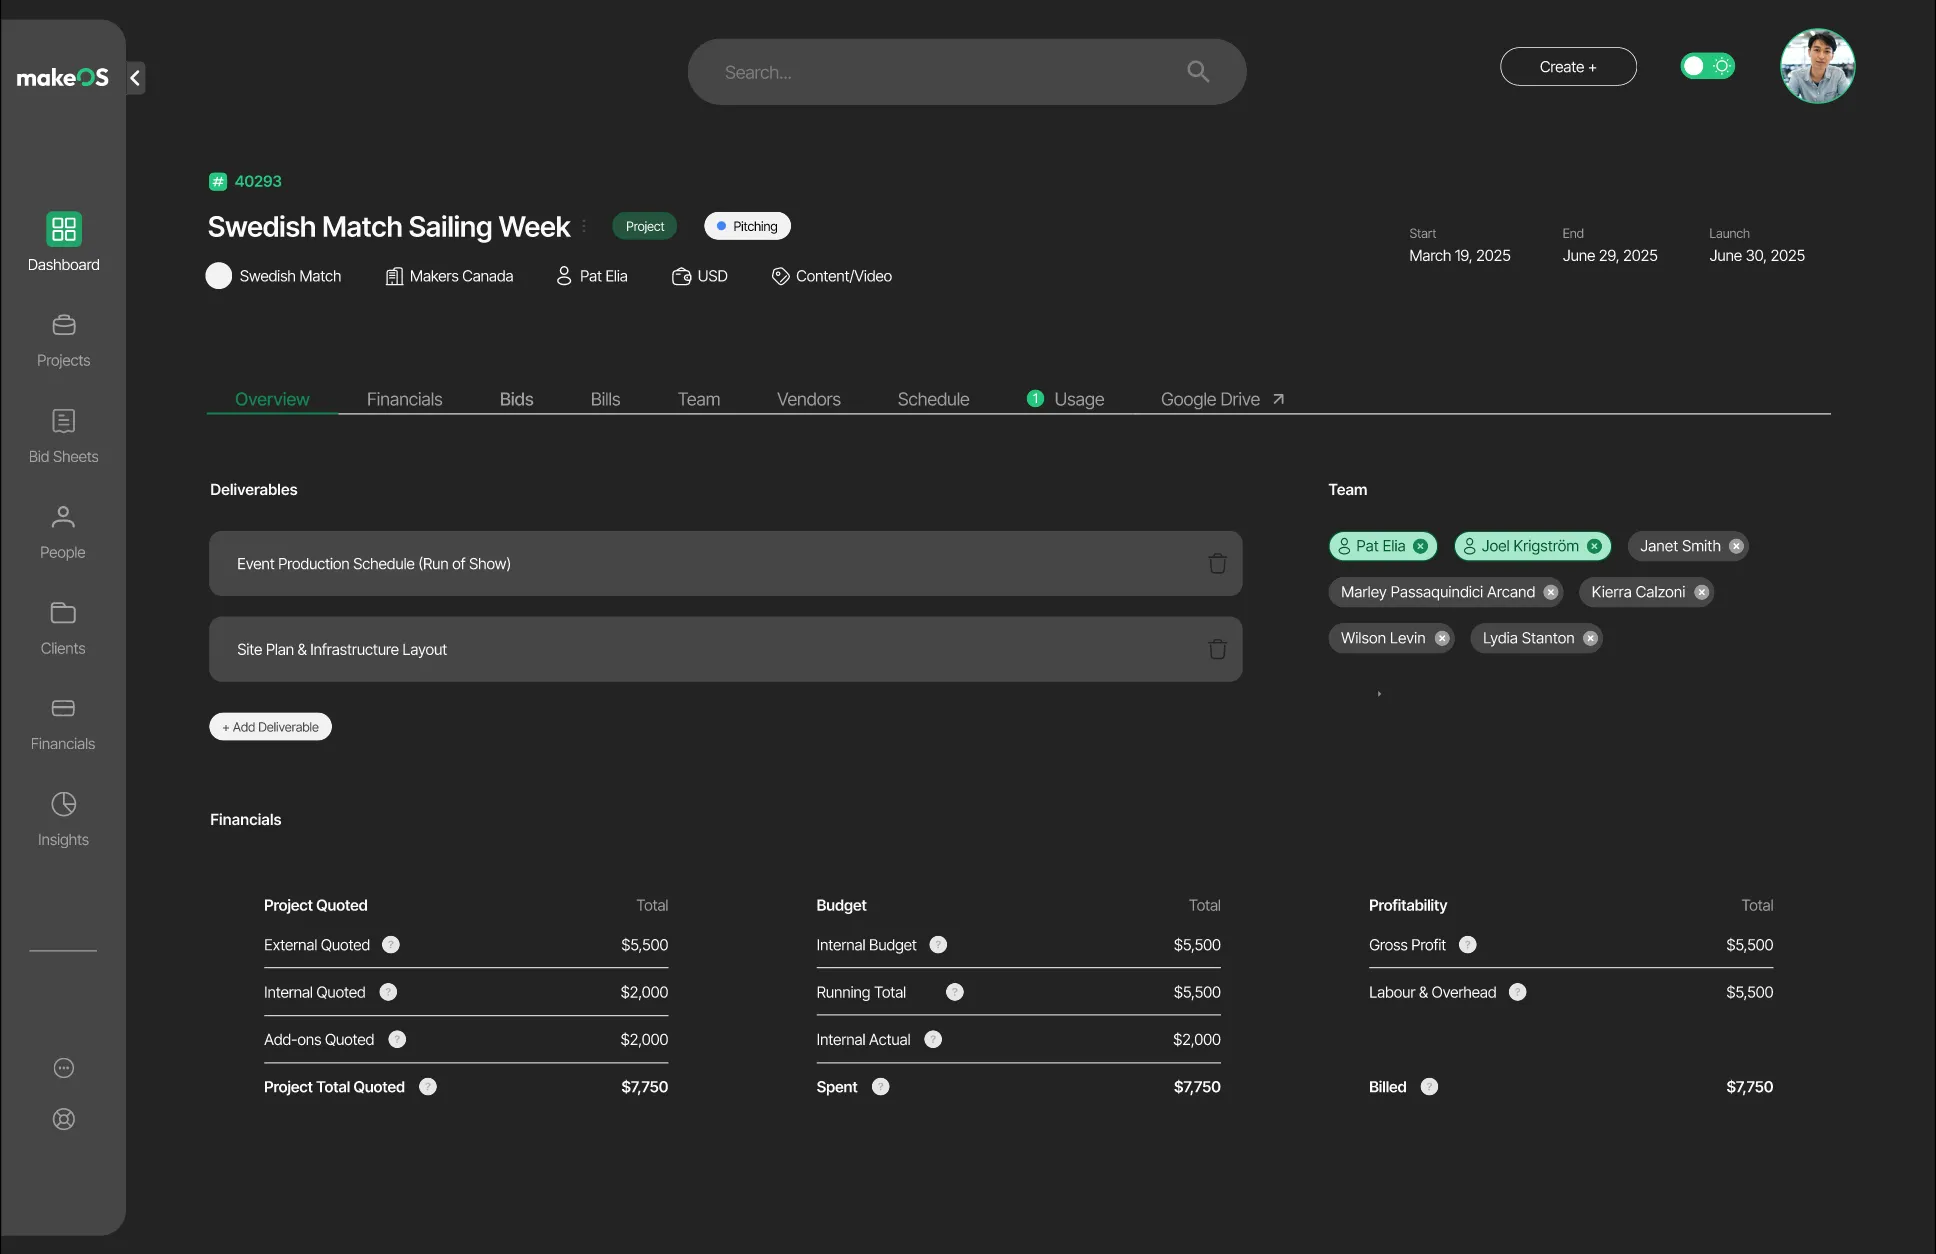
Task: Open the Schedule tab
Action: [x=933, y=399]
